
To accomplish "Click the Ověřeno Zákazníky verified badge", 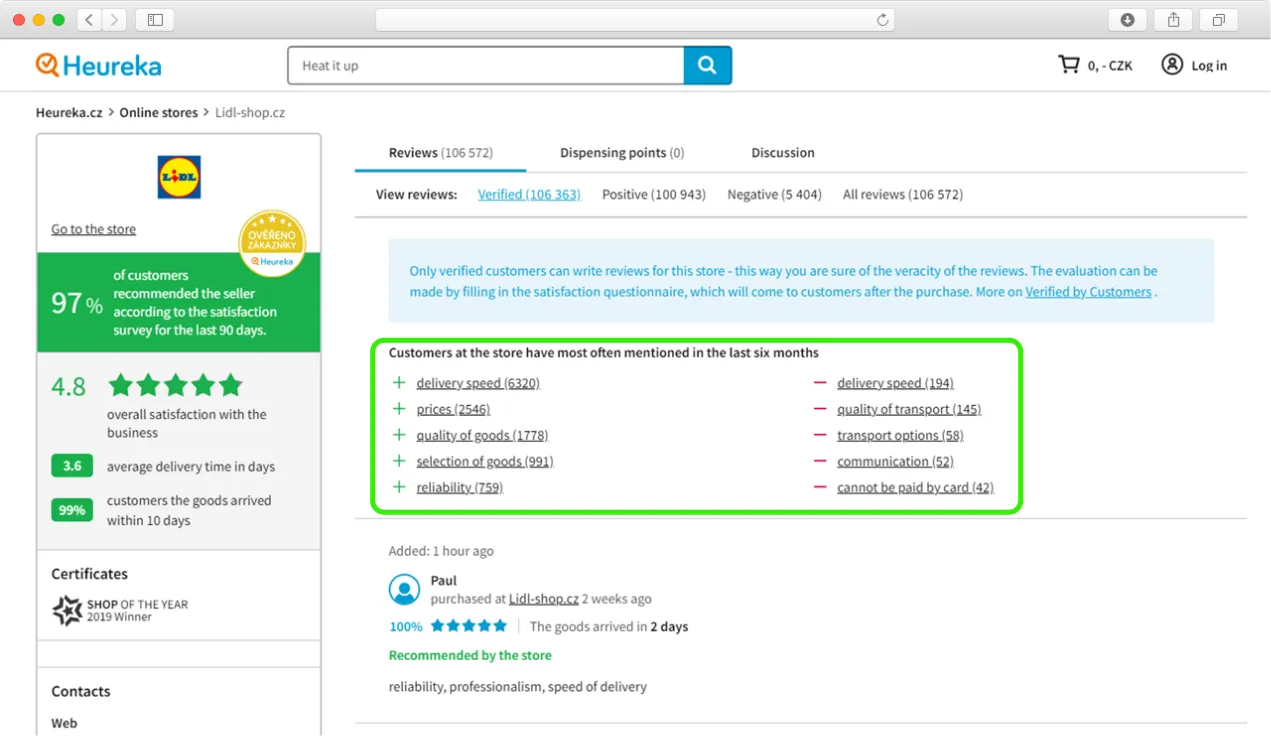I will tap(271, 243).
